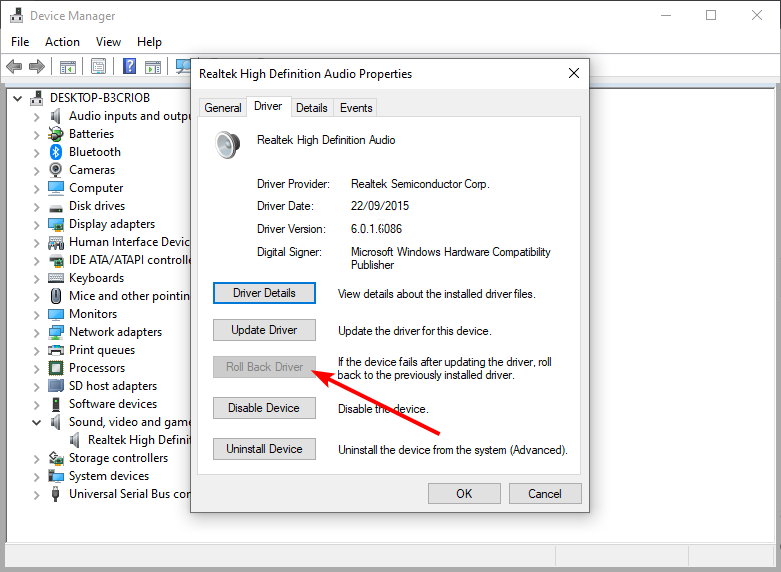The image size is (781, 572).
Task: Click the Driver Details button
Action: [x=264, y=293]
